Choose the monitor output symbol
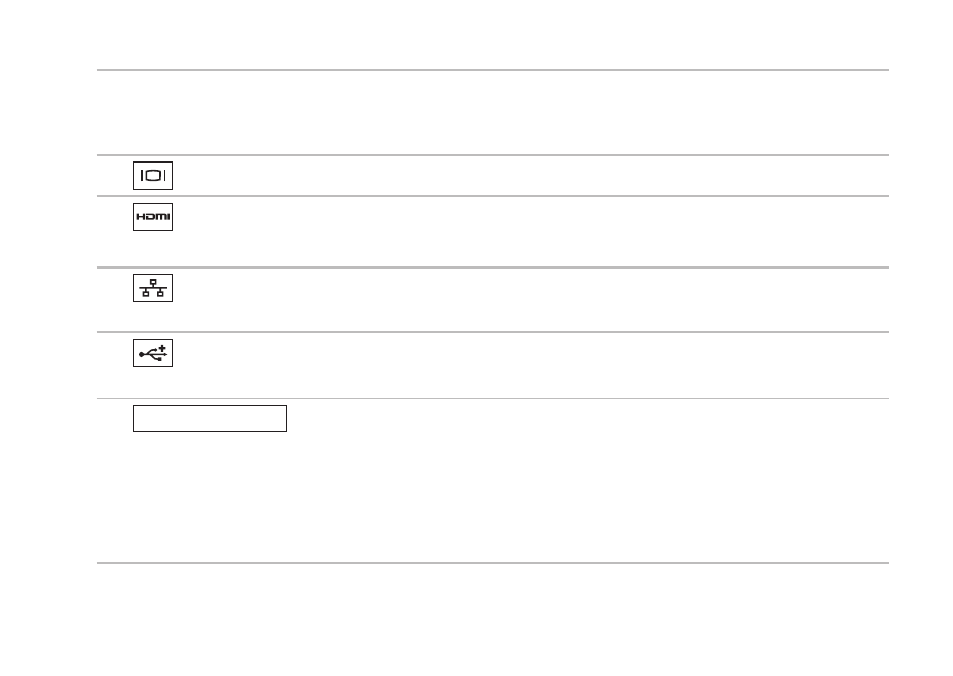The height and width of the screenshot is (676, 953). pos(153,176)
